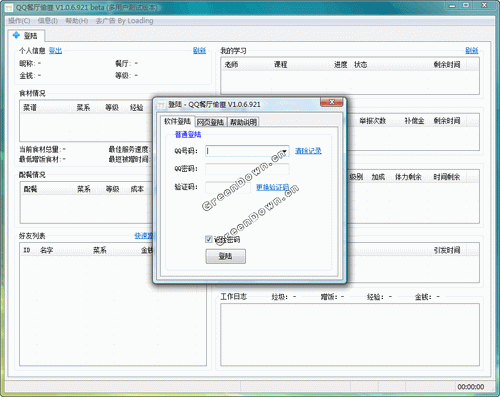Viewport: 500px width, 397px height.
Task: Focus the 验证码 input field
Action: point(228,187)
